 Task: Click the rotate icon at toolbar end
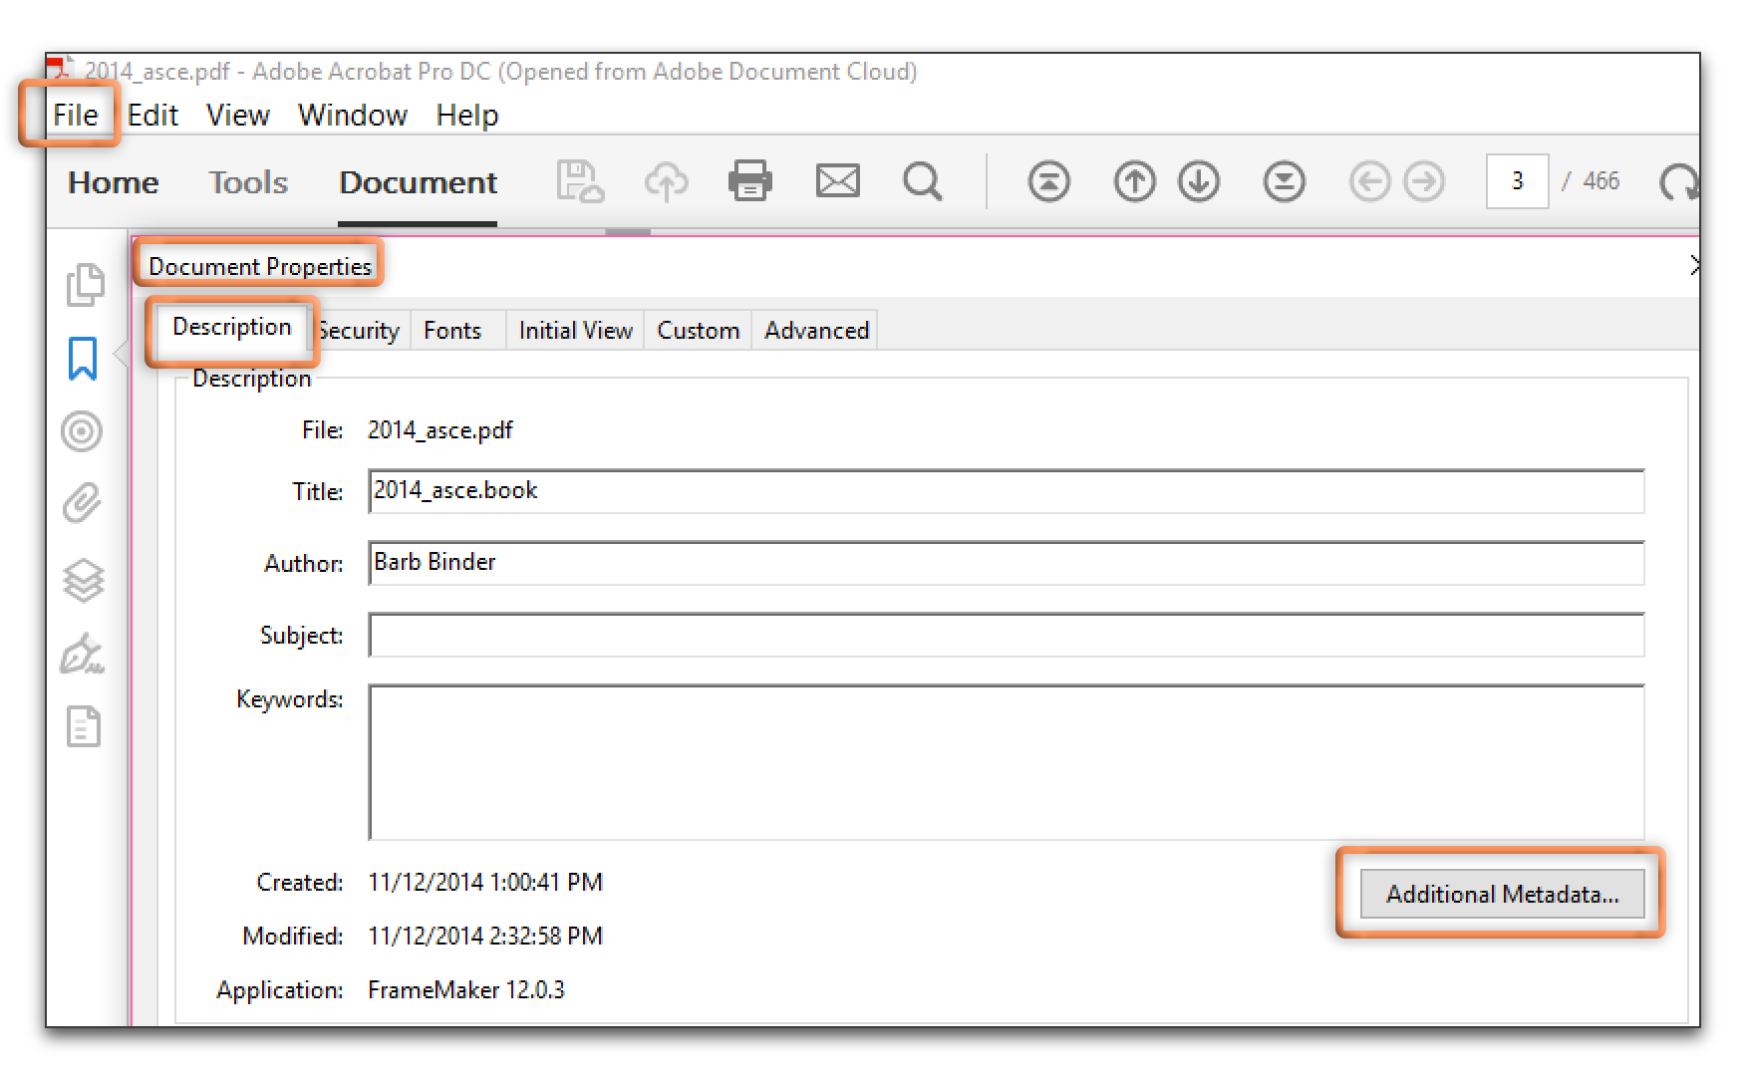tap(1678, 182)
